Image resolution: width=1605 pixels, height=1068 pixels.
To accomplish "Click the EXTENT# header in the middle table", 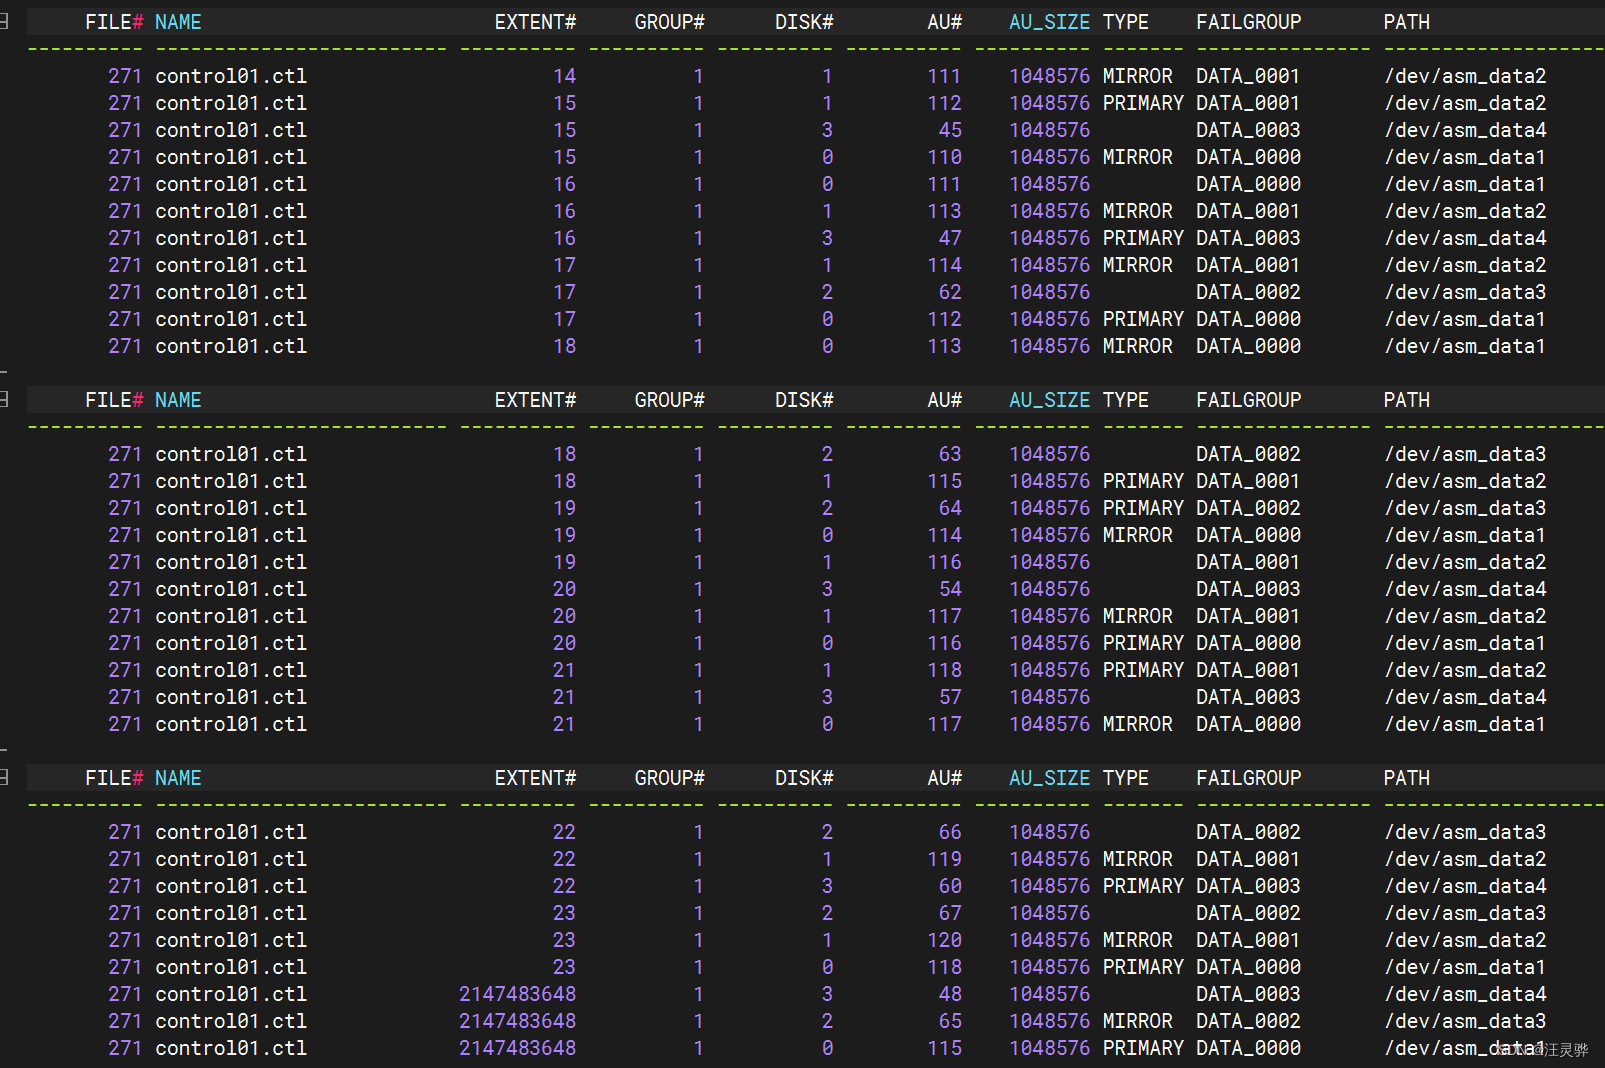I will coord(536,399).
